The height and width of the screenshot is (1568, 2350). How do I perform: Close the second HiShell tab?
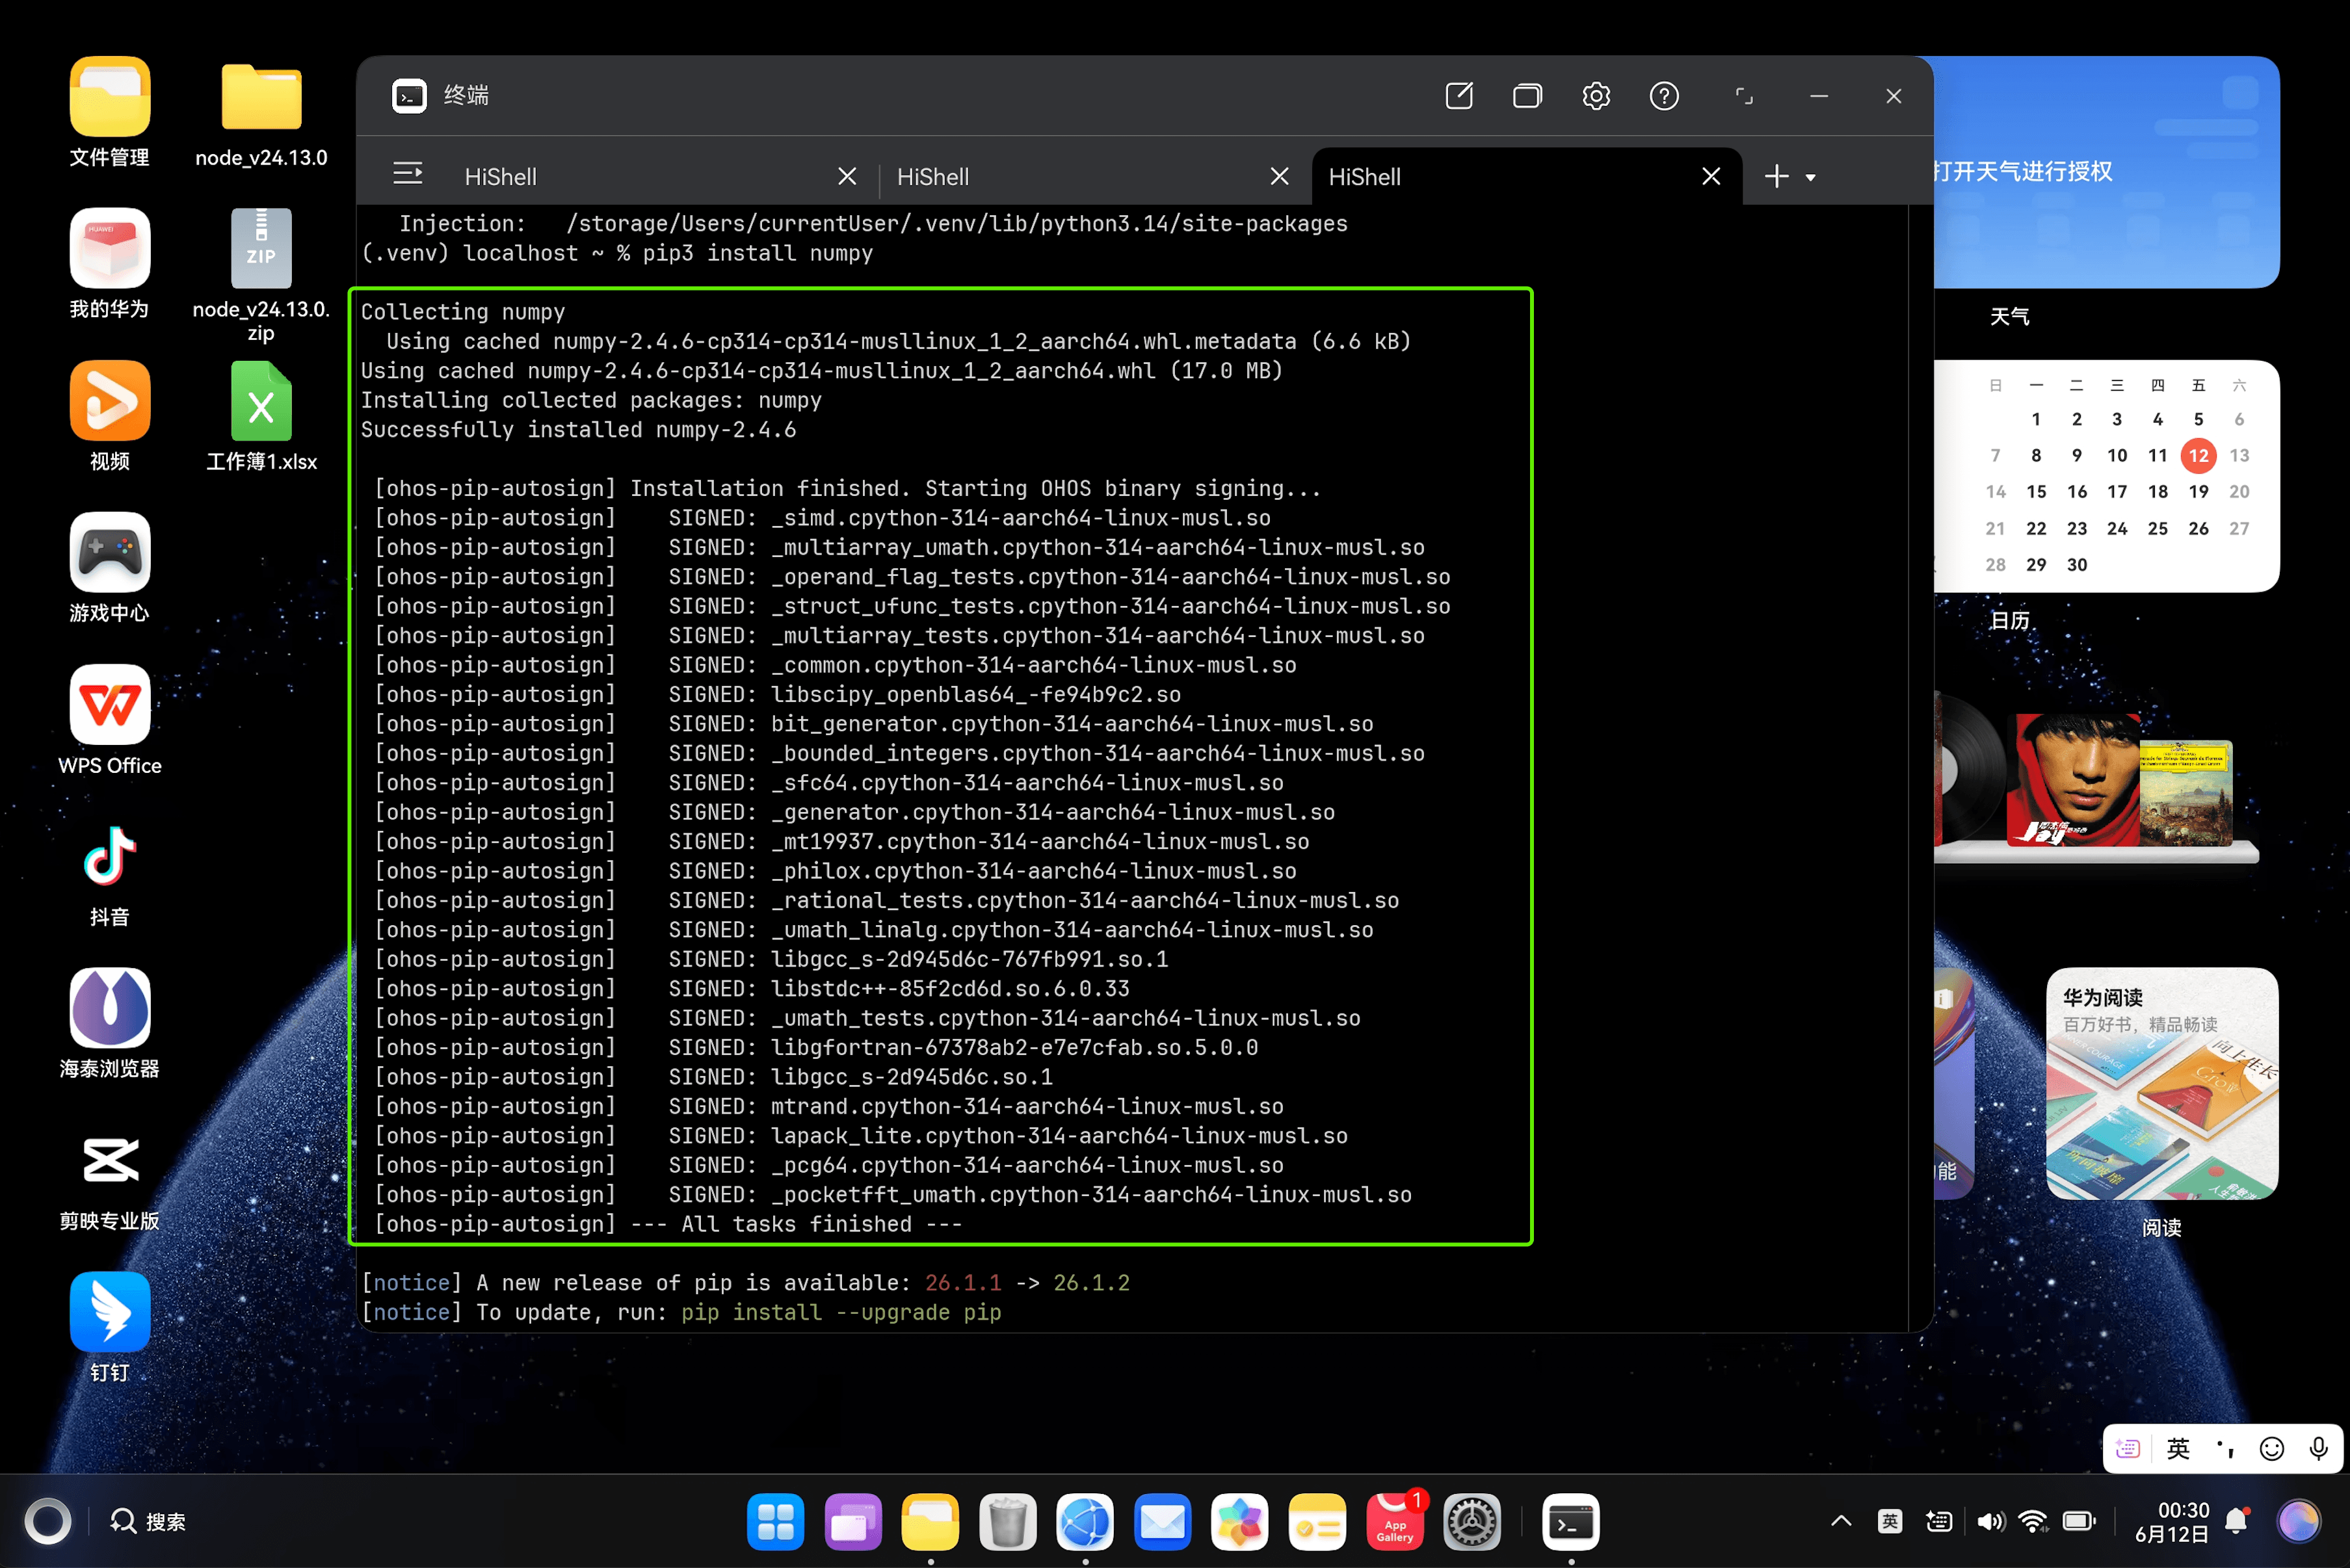tap(1279, 176)
